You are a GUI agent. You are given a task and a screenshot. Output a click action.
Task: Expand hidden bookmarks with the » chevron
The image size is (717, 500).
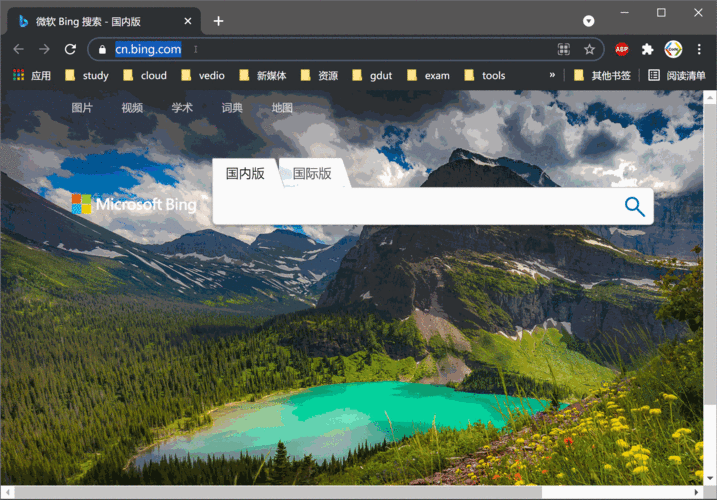coord(552,75)
